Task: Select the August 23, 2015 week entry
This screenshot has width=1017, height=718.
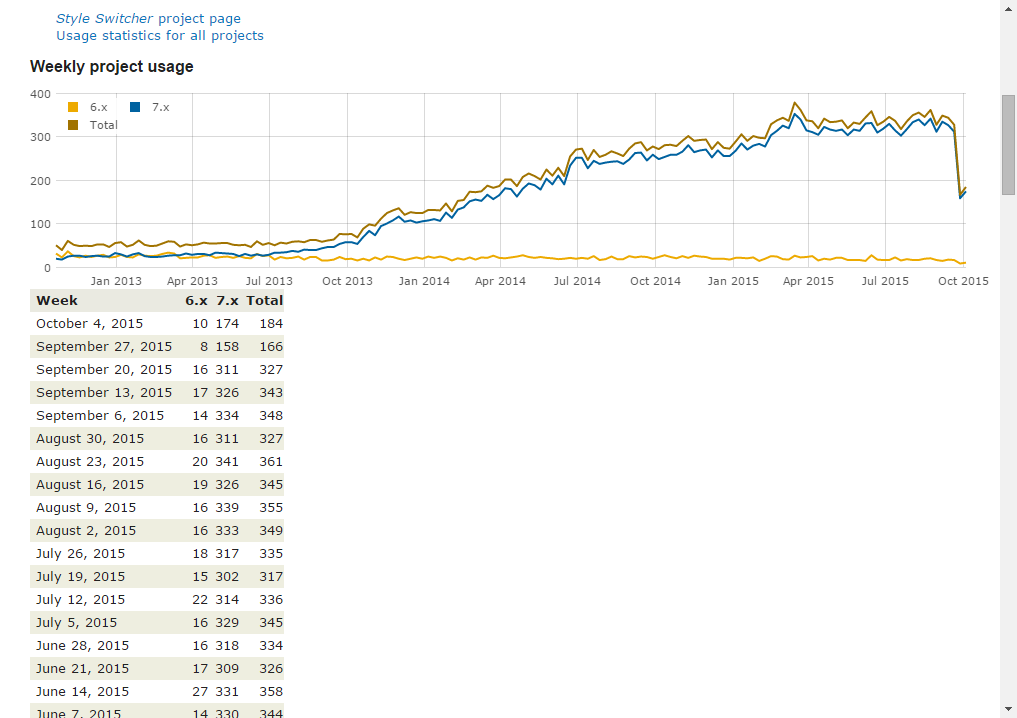Action: 88,461
